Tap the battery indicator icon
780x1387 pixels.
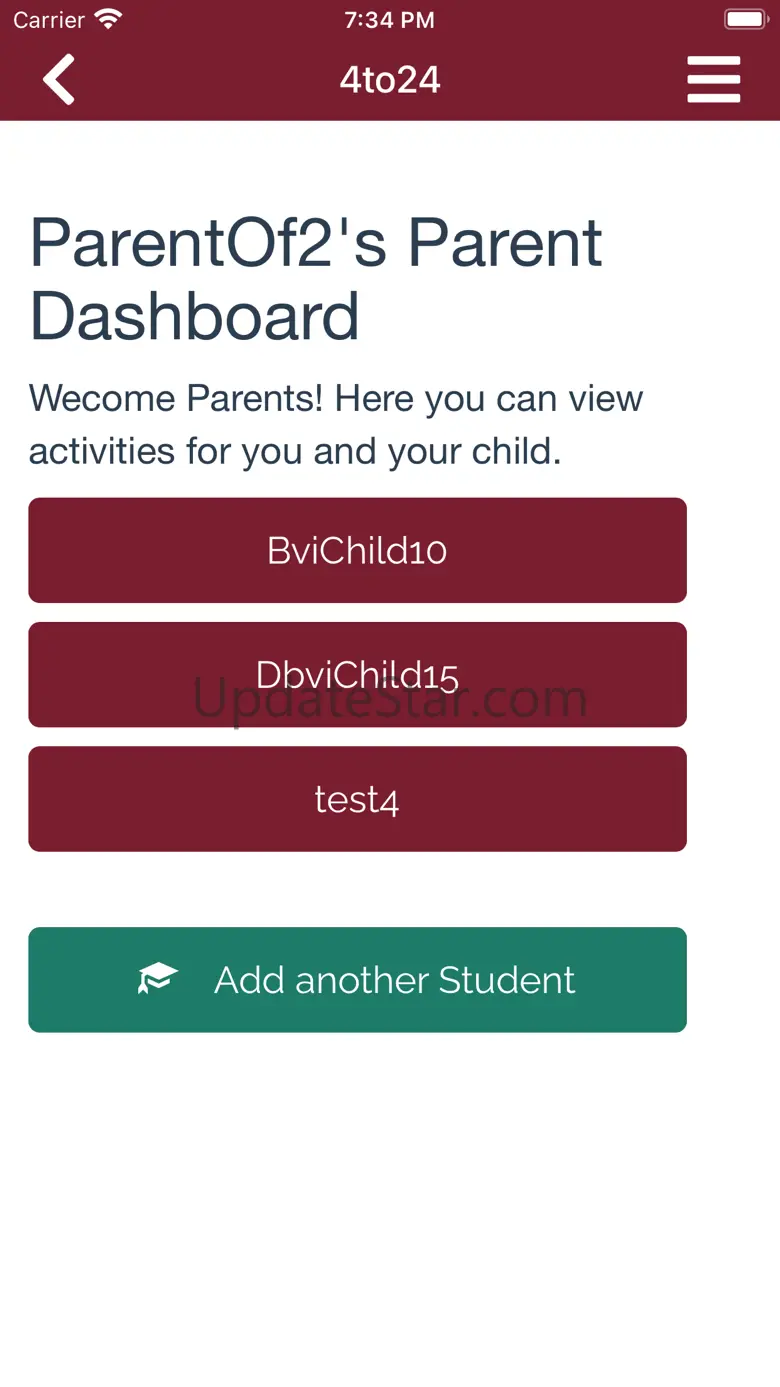click(x=744, y=19)
